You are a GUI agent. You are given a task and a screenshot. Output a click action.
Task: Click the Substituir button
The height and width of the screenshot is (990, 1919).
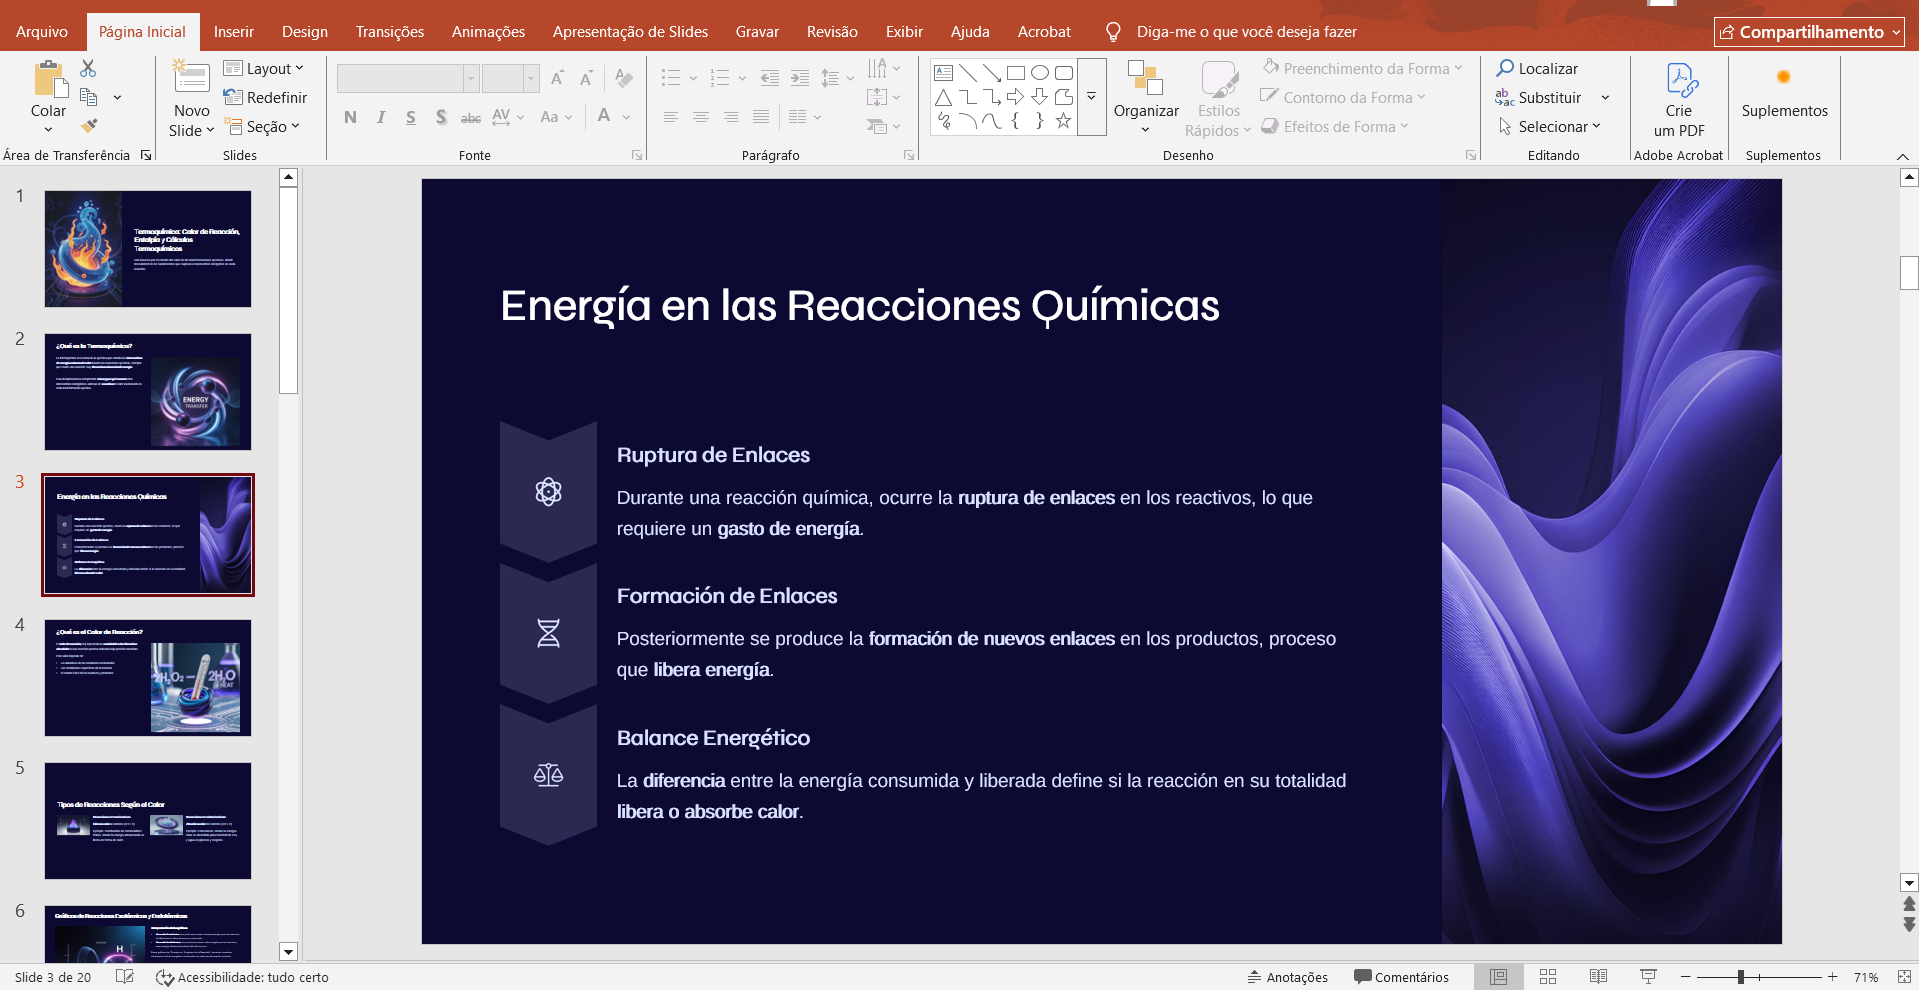[x=1540, y=97]
